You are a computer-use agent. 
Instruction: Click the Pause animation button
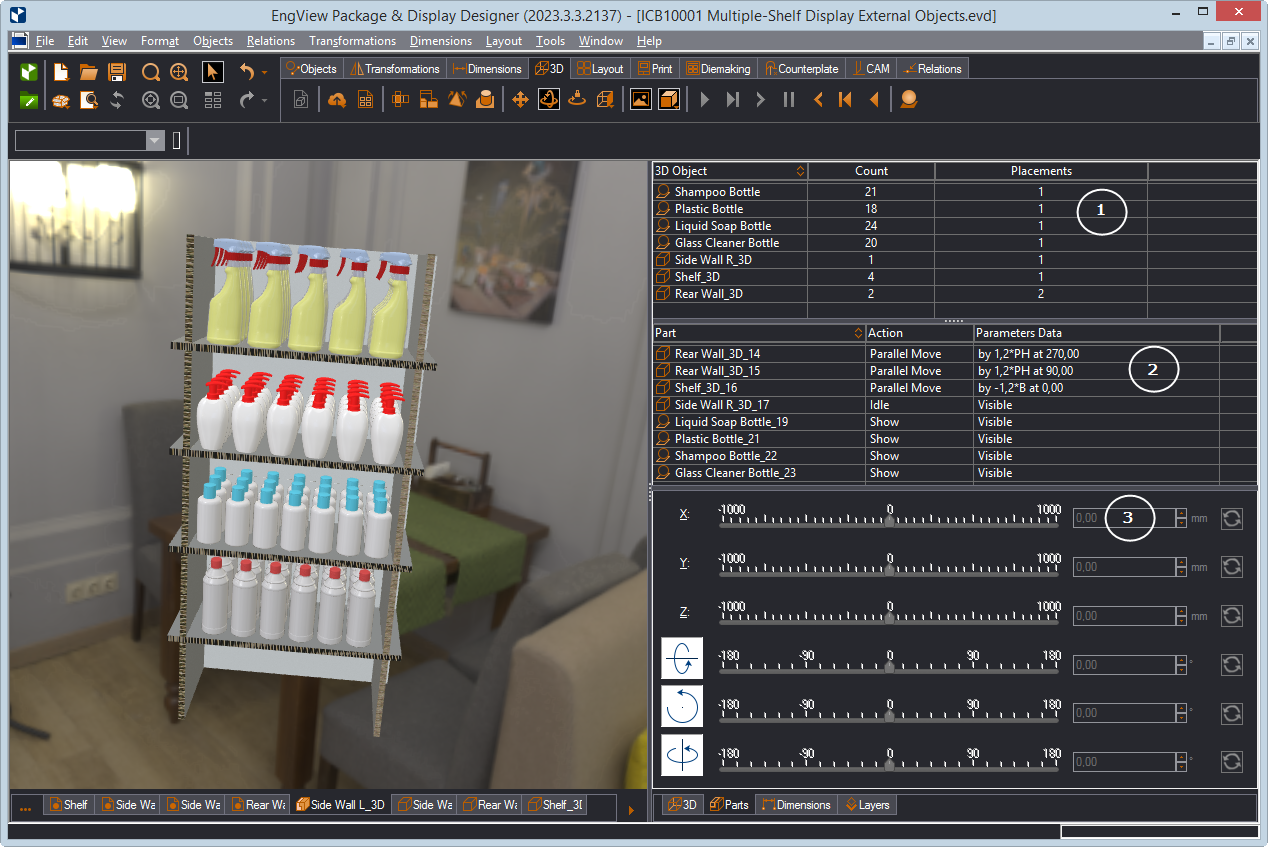click(x=789, y=100)
